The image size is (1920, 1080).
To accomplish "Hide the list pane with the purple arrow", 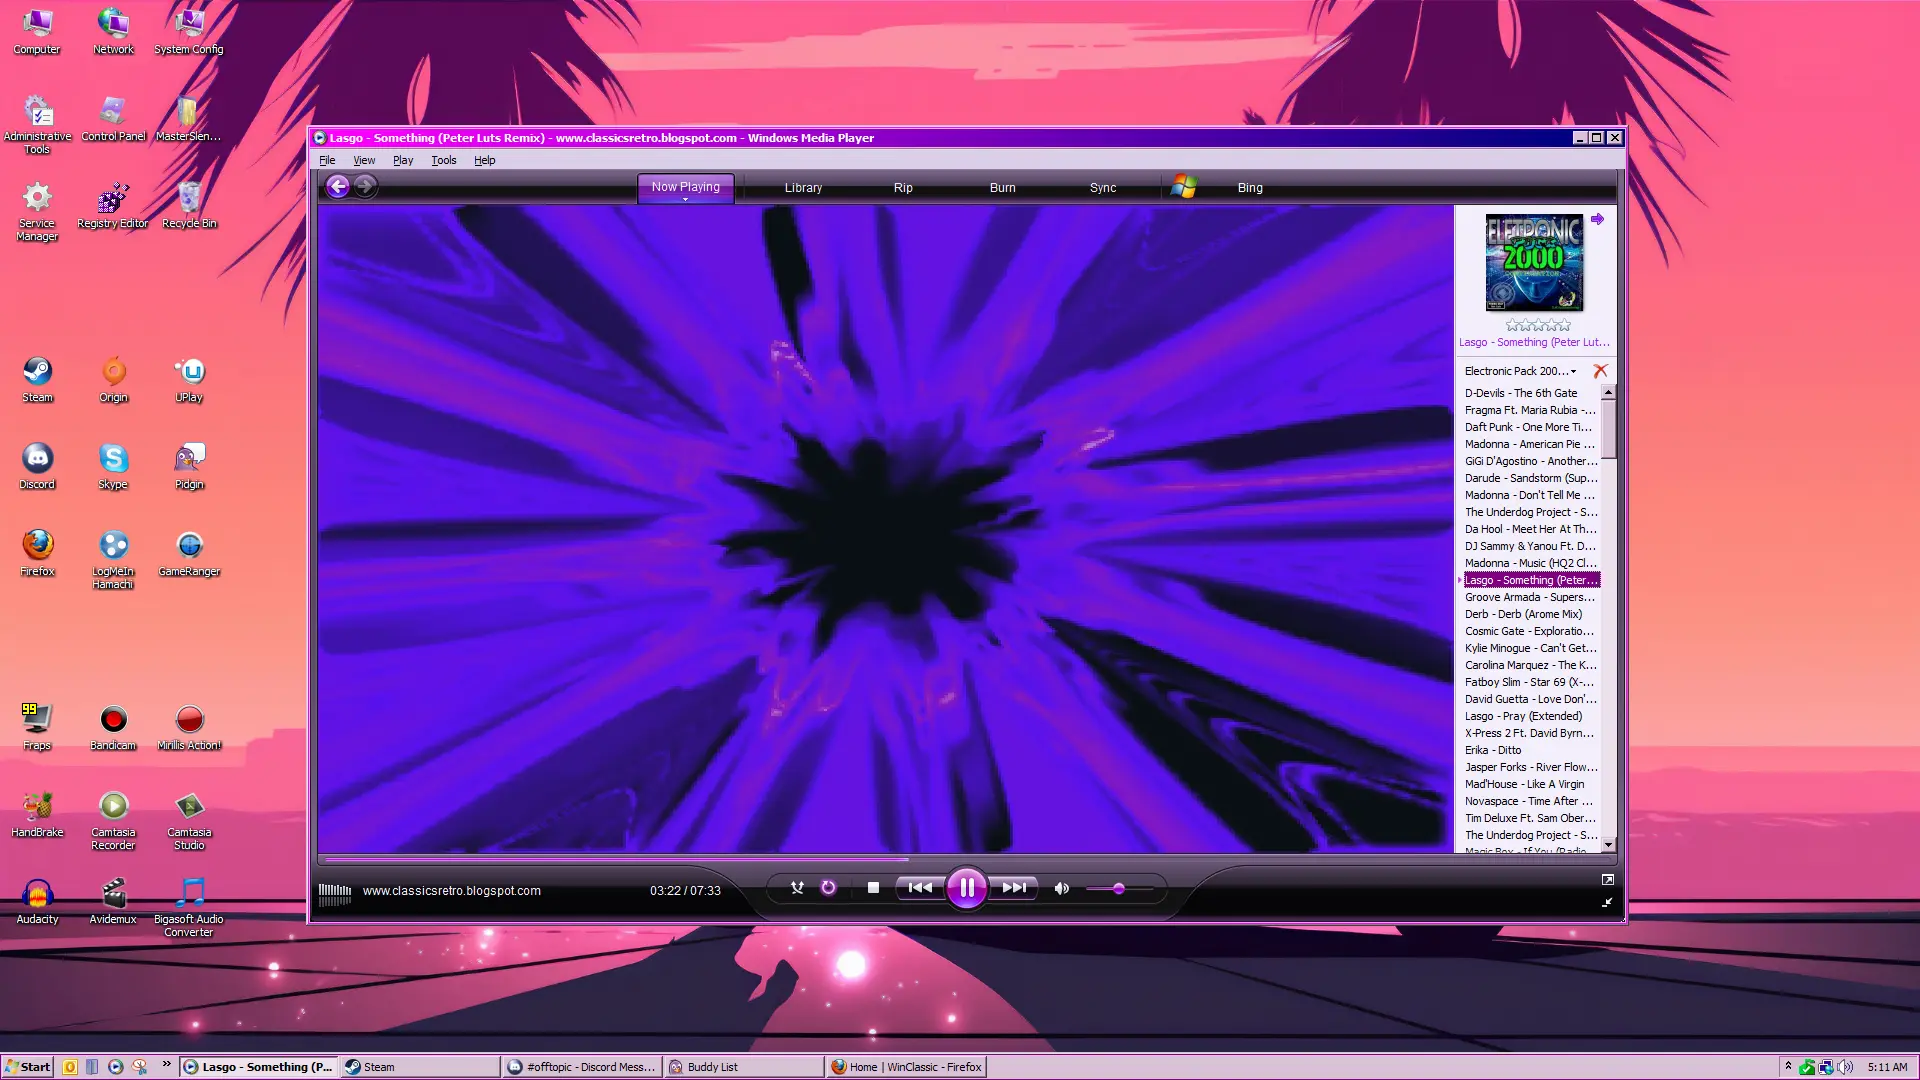I will 1597,219.
